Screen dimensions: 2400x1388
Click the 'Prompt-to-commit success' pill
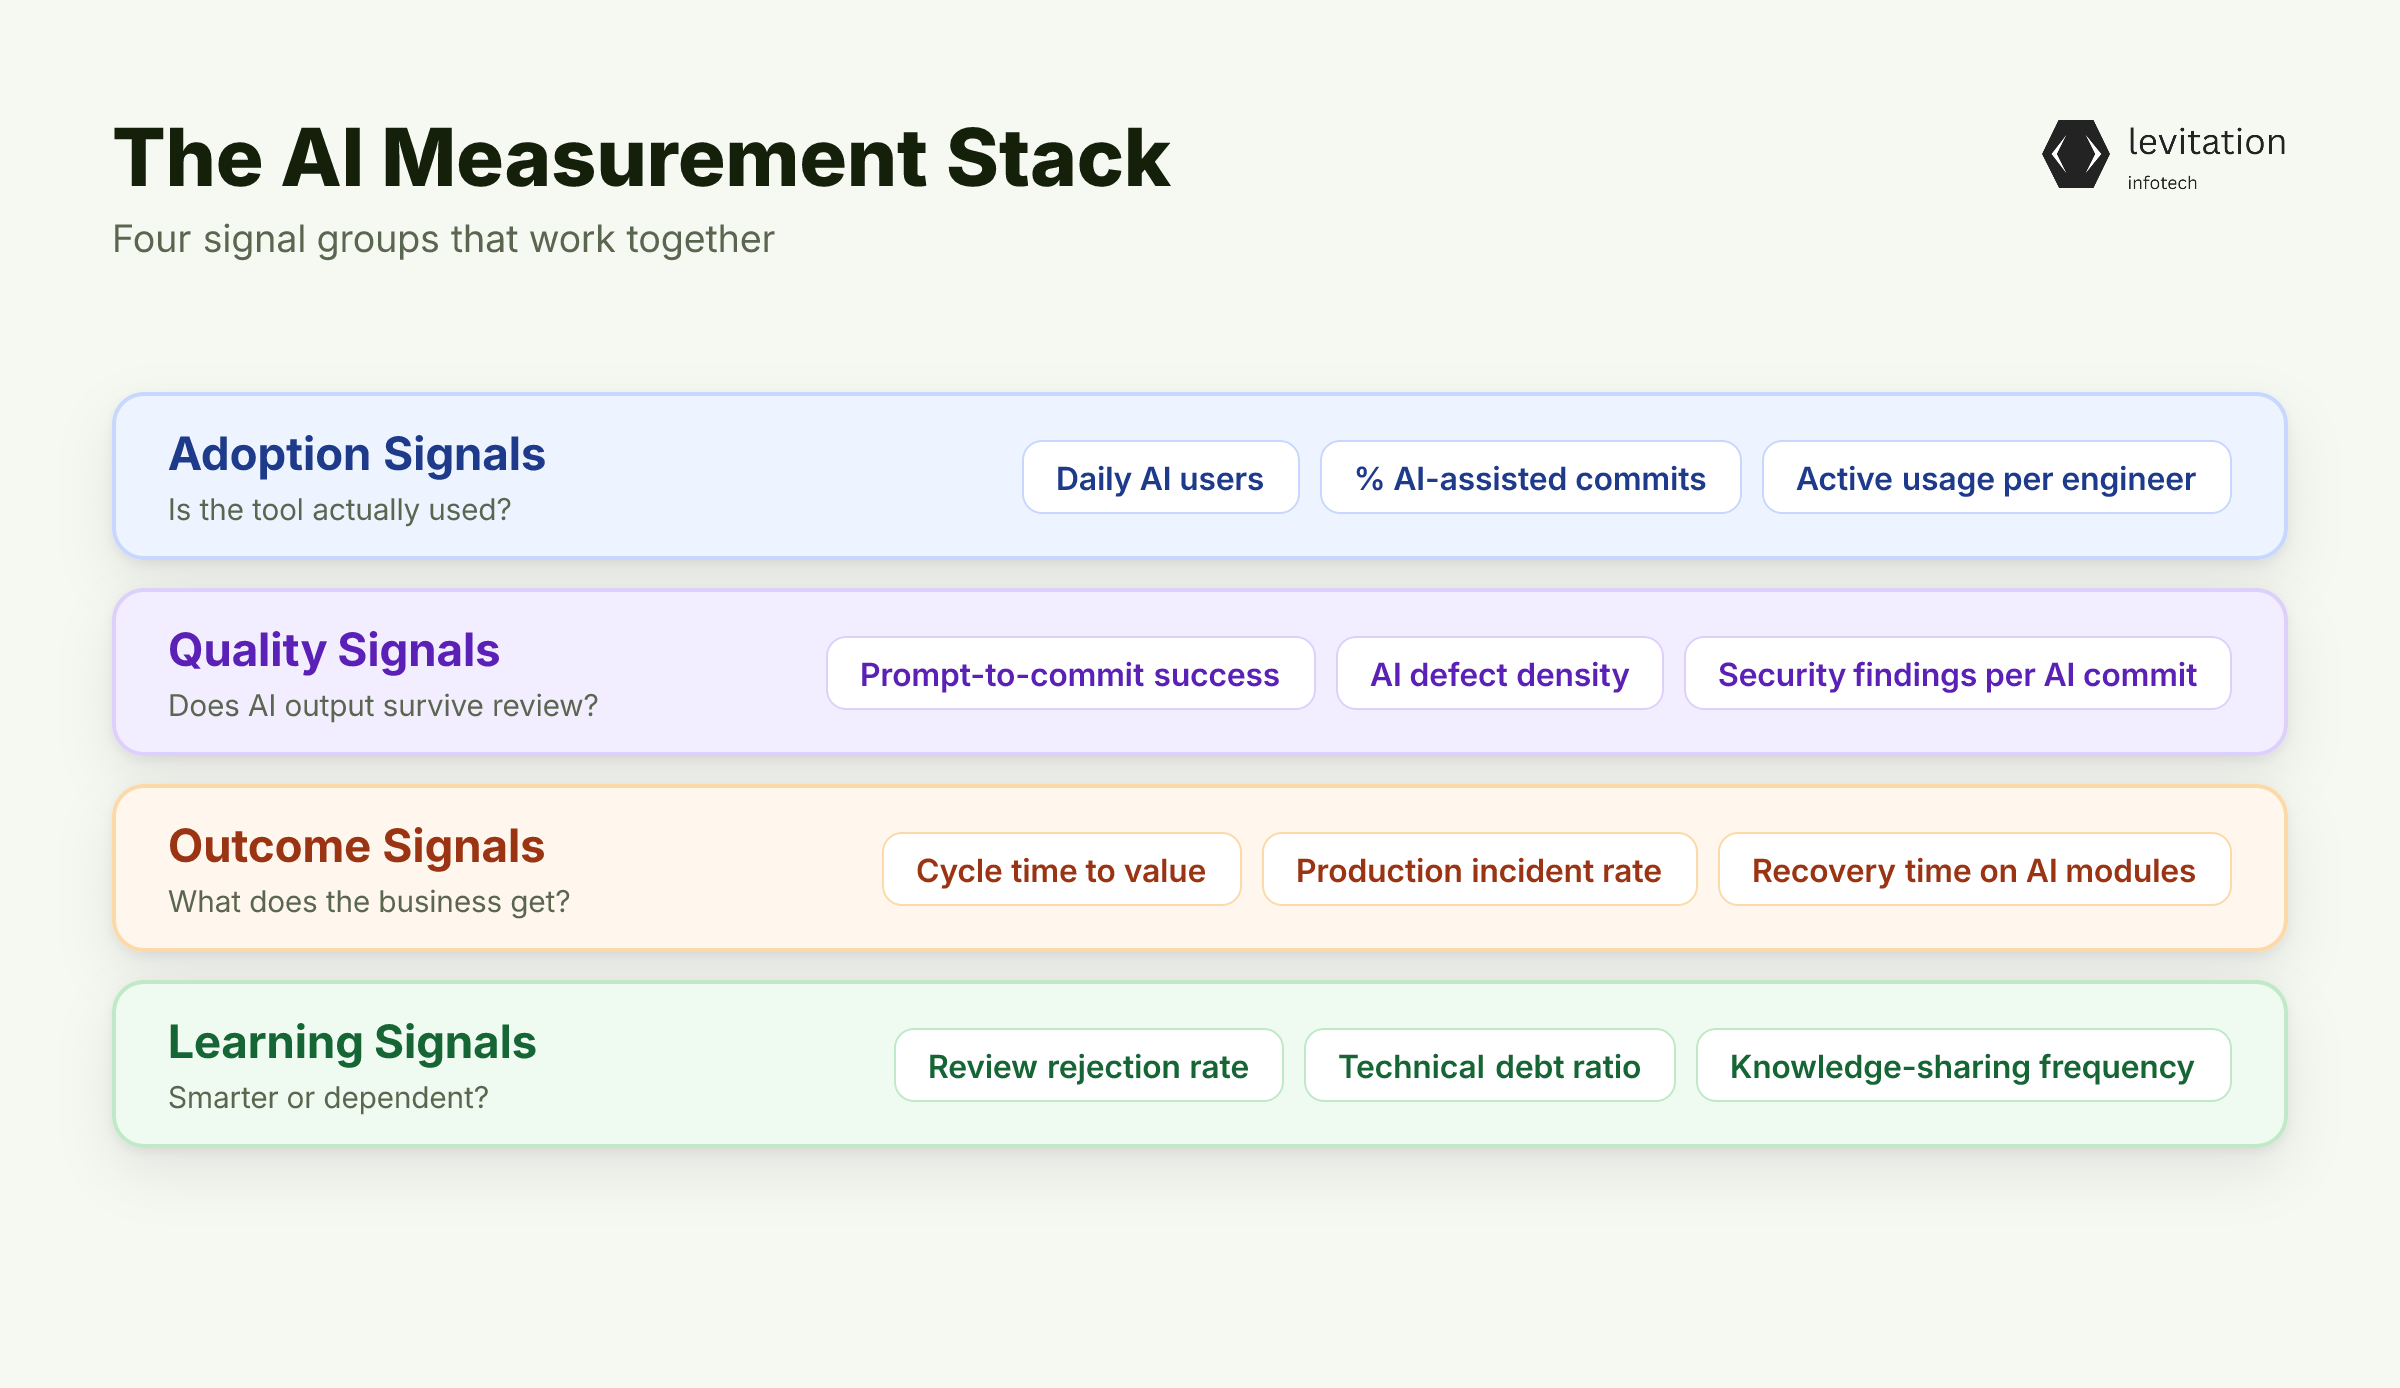coord(1070,674)
